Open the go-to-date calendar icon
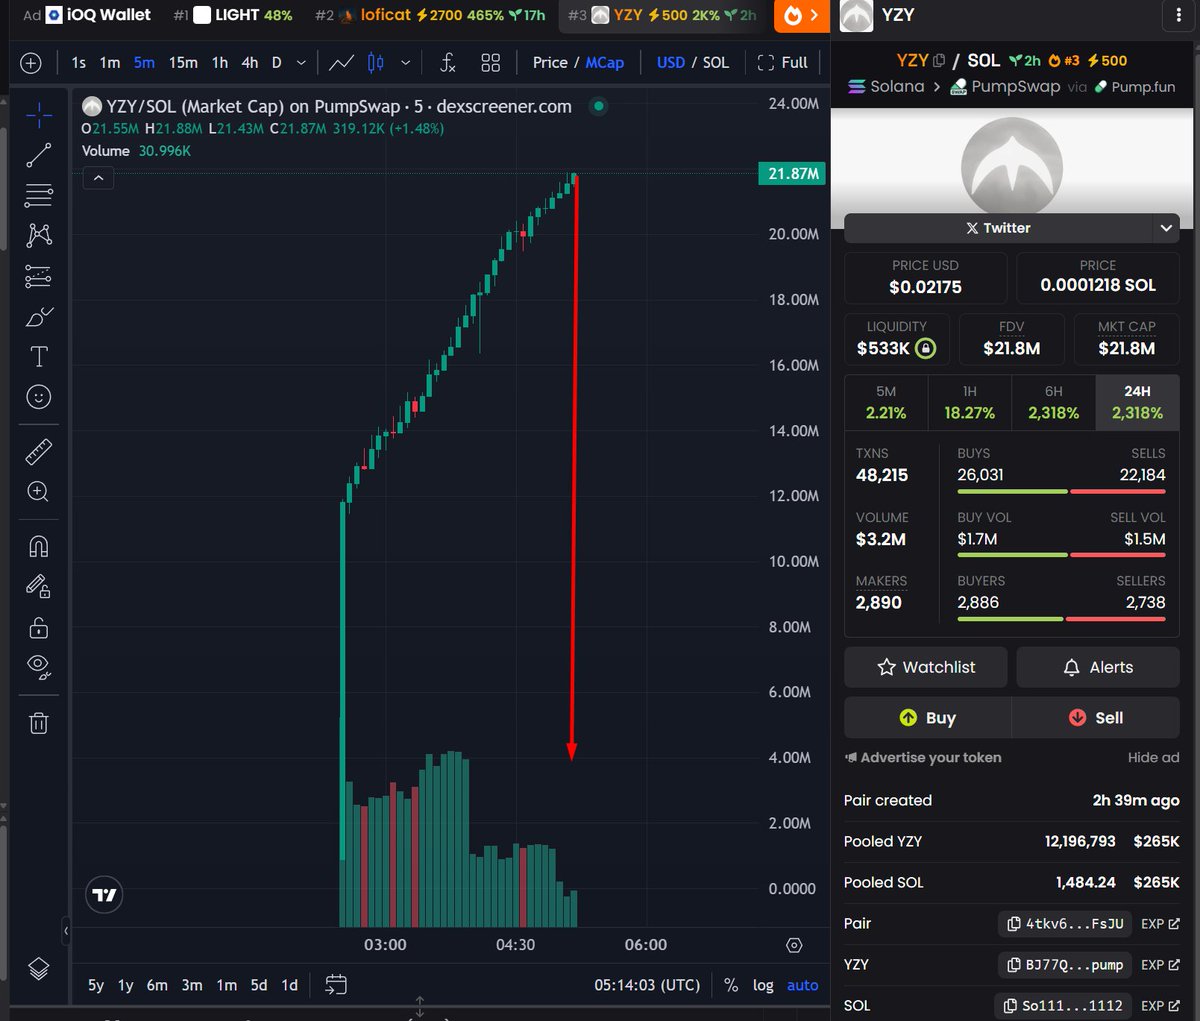The image size is (1200, 1021). [336, 984]
